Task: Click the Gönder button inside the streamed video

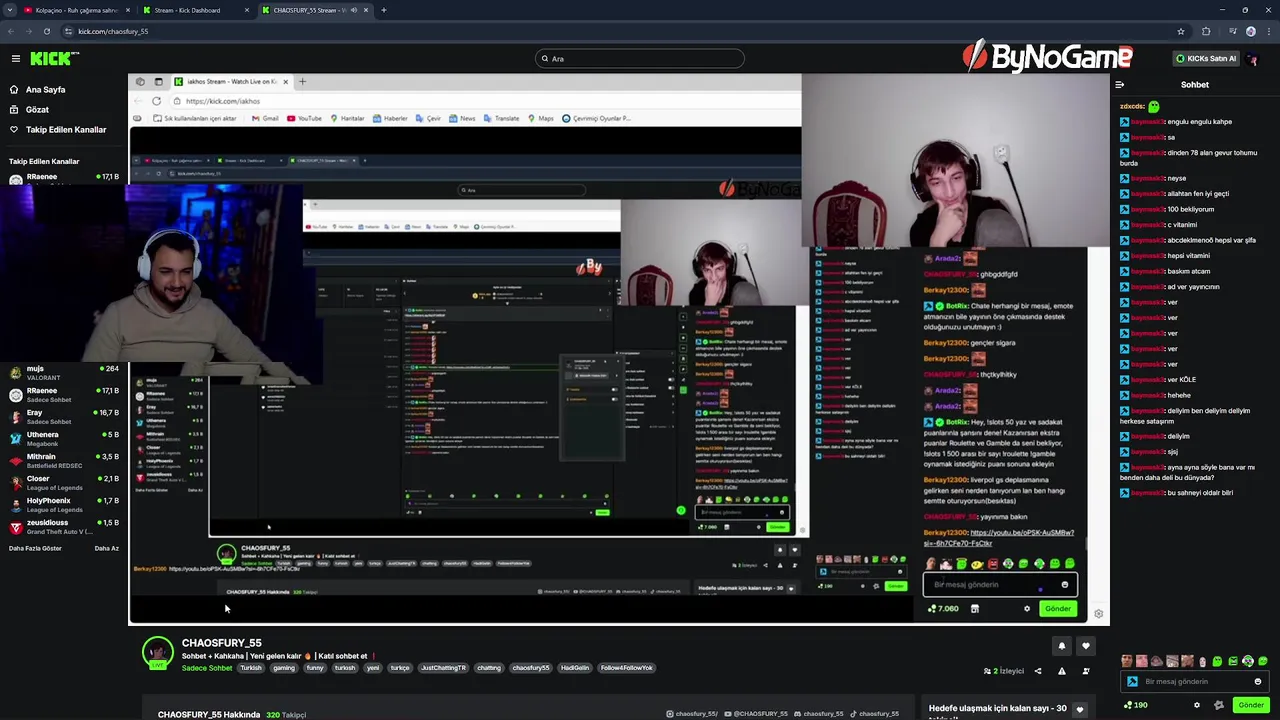Action: tap(1057, 609)
